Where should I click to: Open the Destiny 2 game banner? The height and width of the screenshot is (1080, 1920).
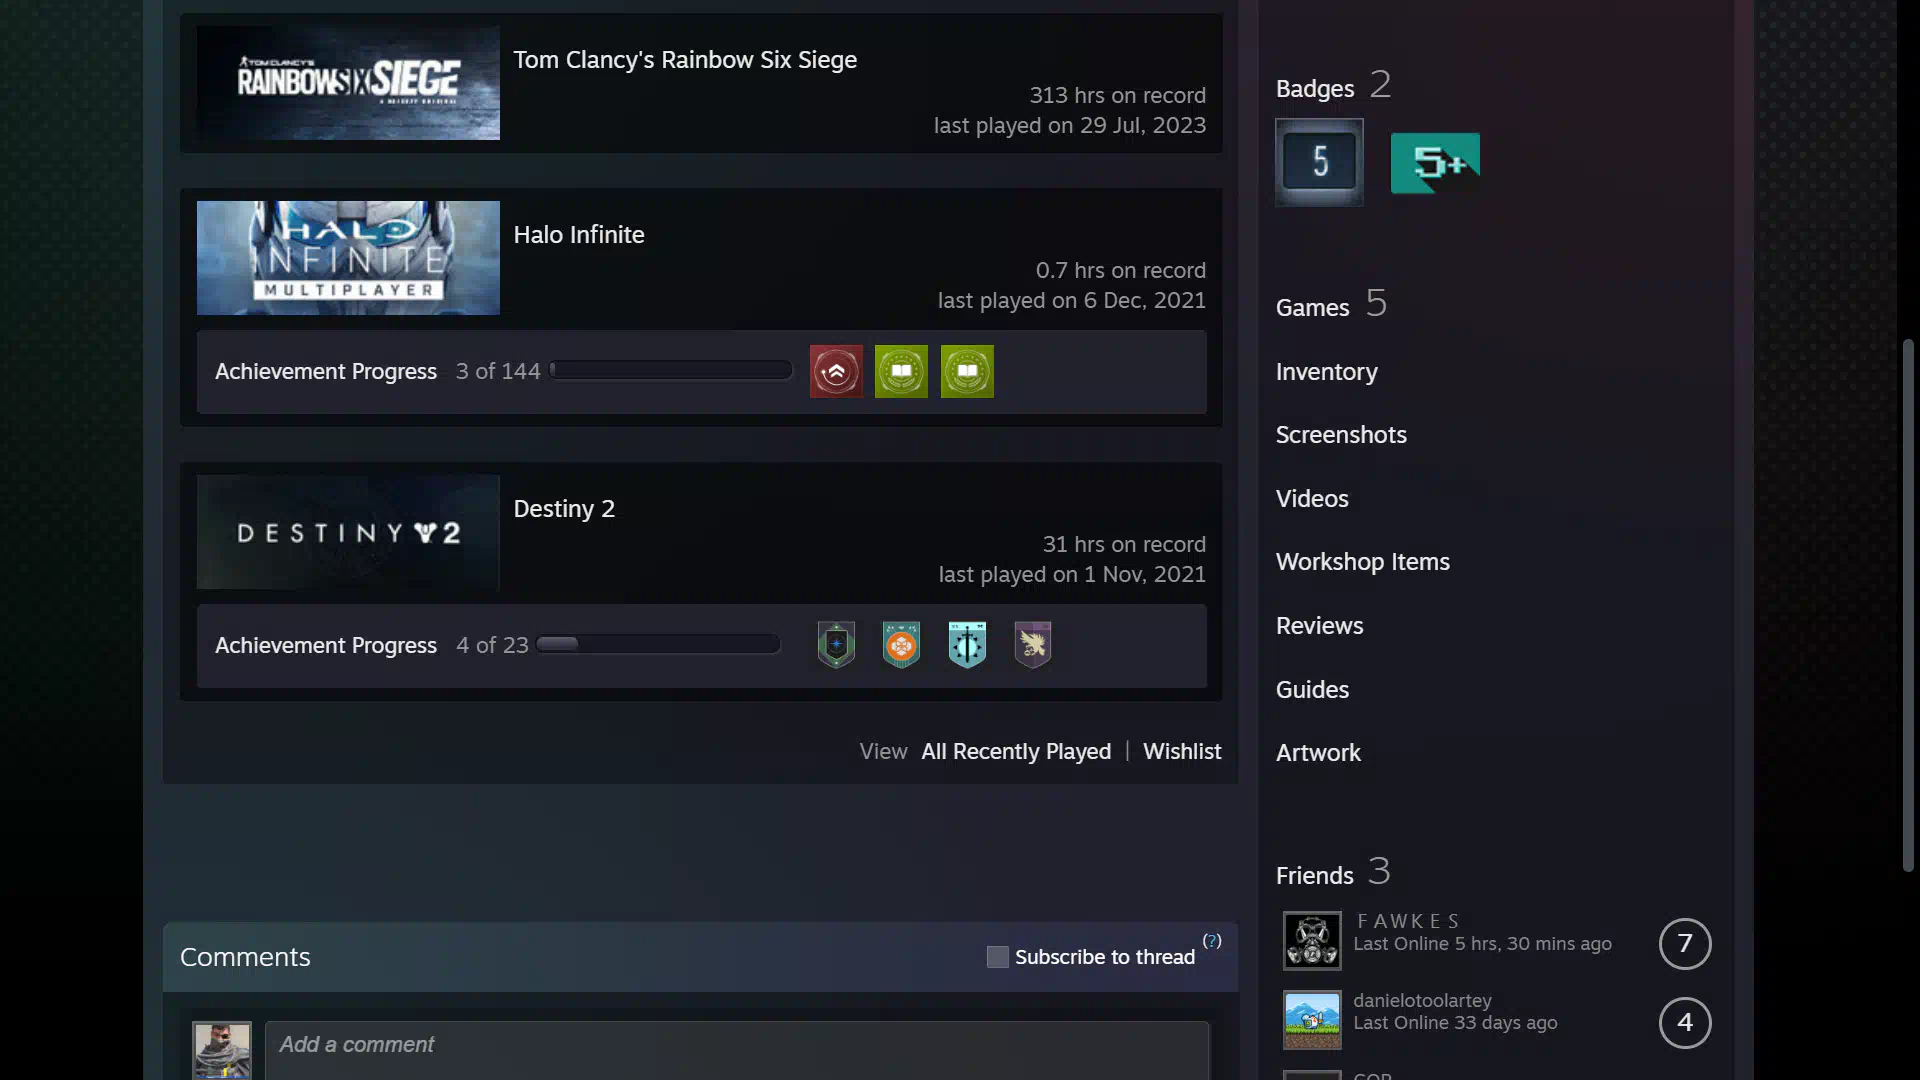tap(348, 532)
